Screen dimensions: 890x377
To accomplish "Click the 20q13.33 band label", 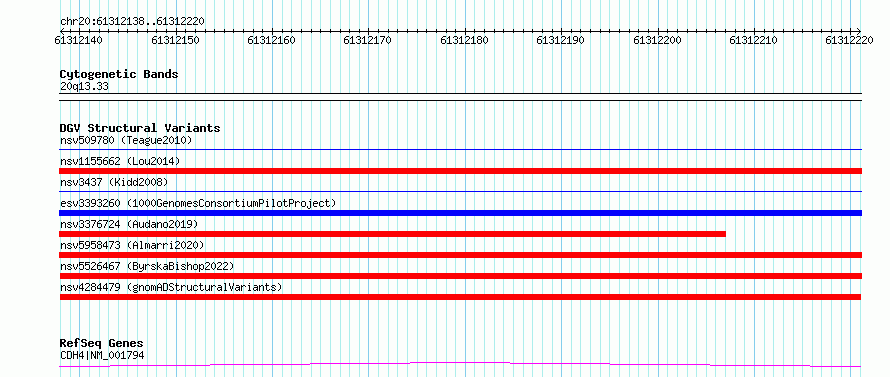I will 84,87.
